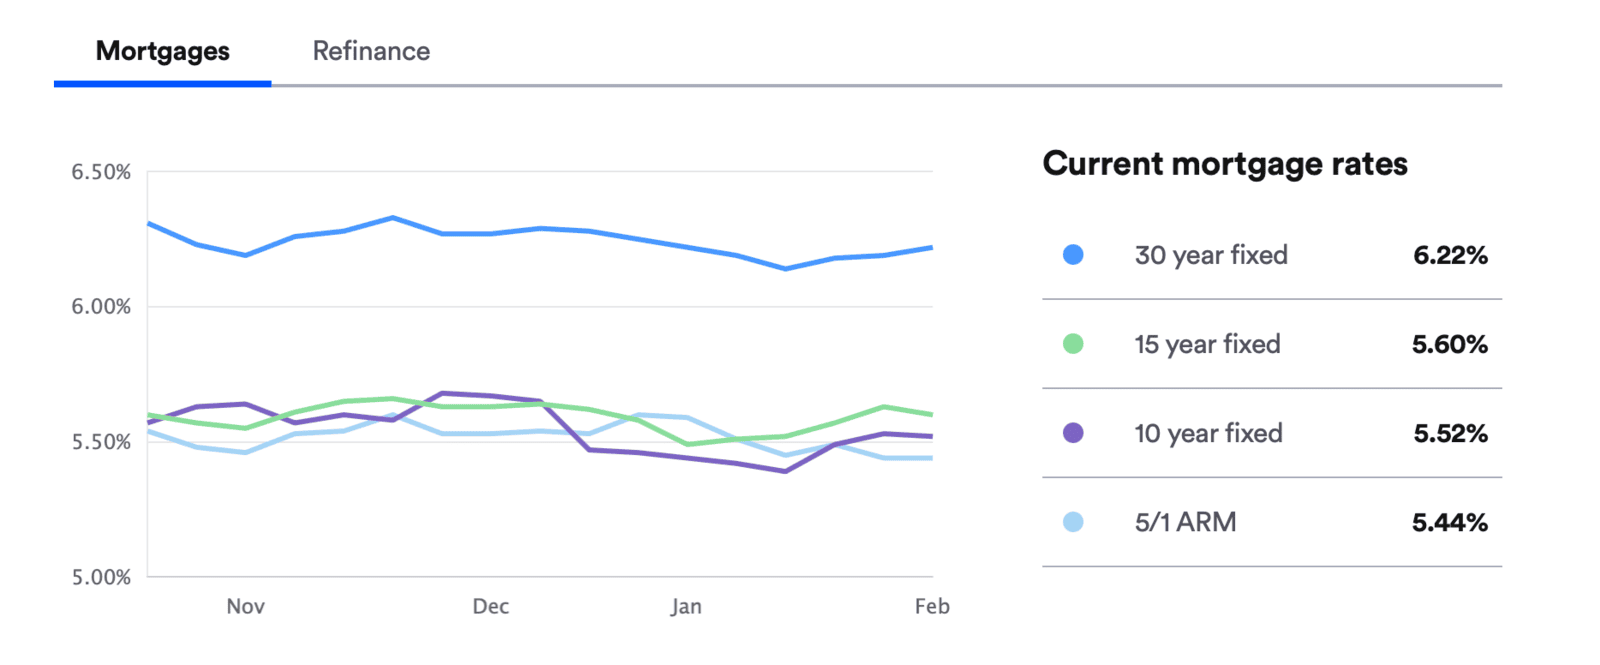Click the blue color marker for 30 year fixed

[x=1073, y=255]
